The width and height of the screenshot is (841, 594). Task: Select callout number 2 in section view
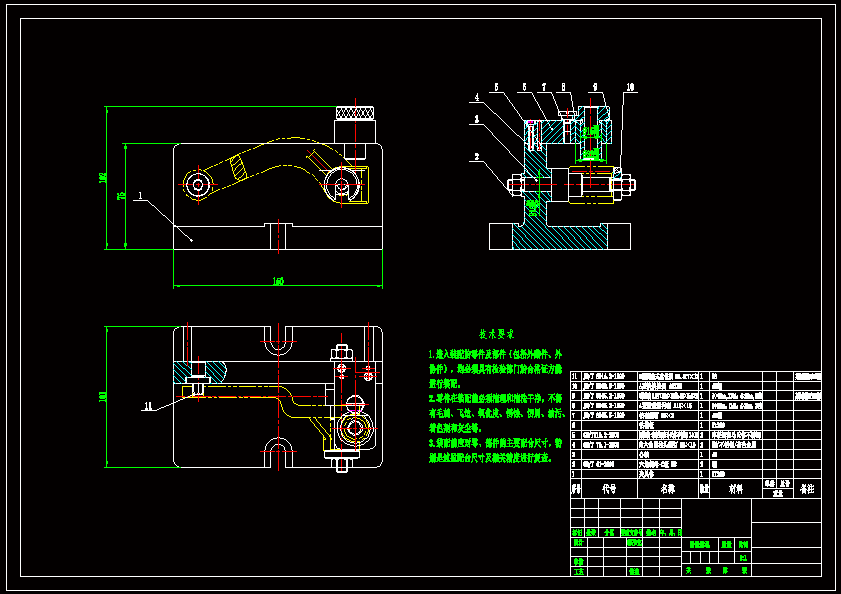pyautogui.click(x=478, y=156)
